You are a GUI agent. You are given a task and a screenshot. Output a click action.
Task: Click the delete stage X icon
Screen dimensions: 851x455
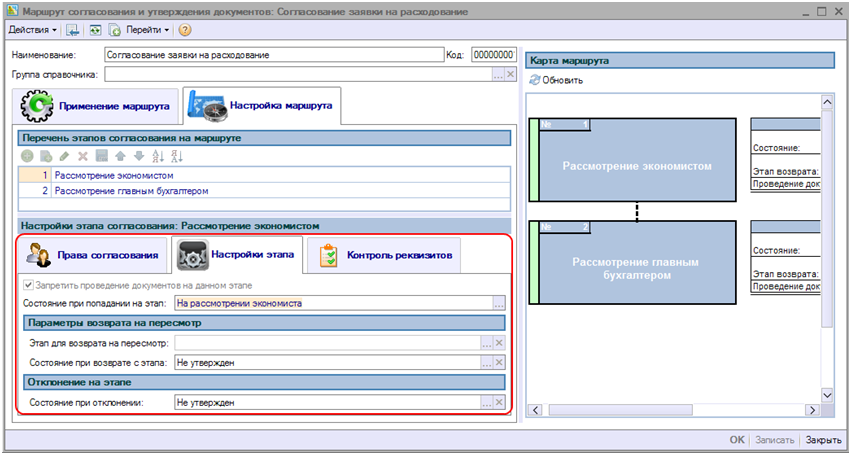click(x=83, y=156)
